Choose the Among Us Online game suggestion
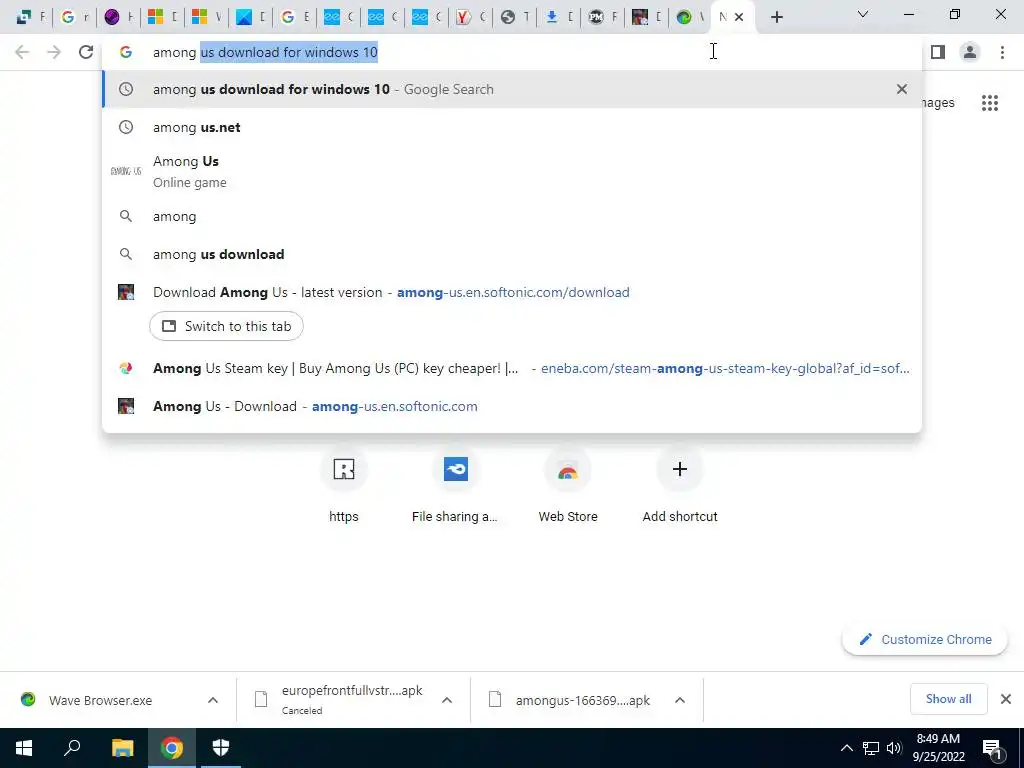This screenshot has width=1024, height=768. pos(512,171)
